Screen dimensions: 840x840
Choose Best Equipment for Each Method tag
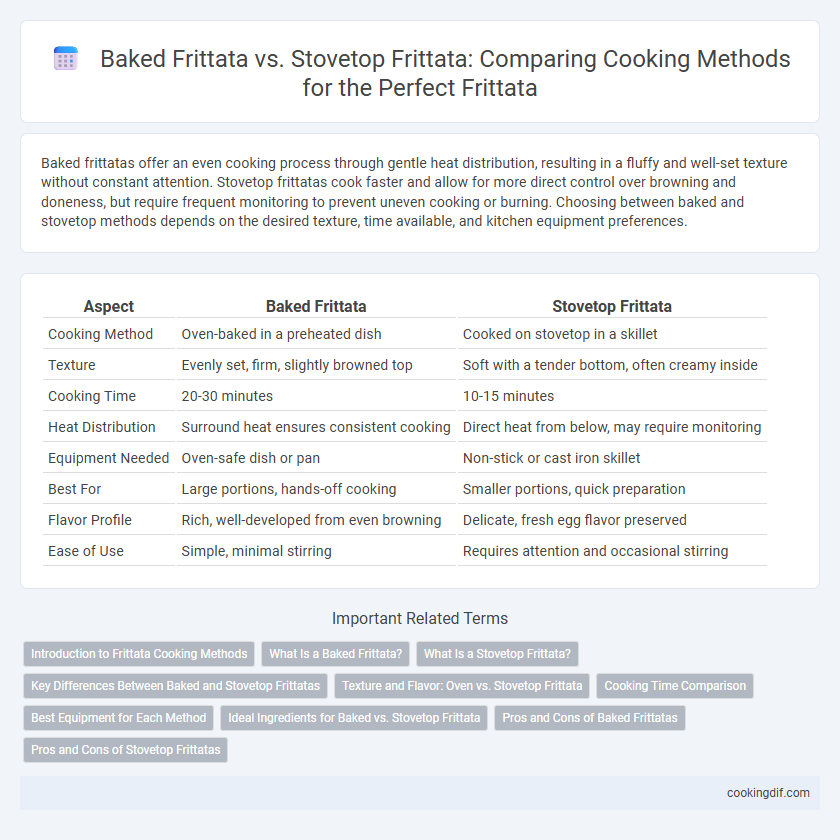pyautogui.click(x=118, y=718)
